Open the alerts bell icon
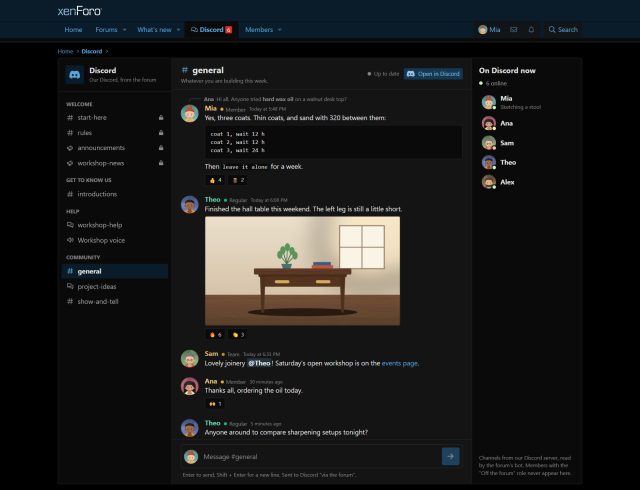This screenshot has height=490, width=640. click(x=531, y=29)
